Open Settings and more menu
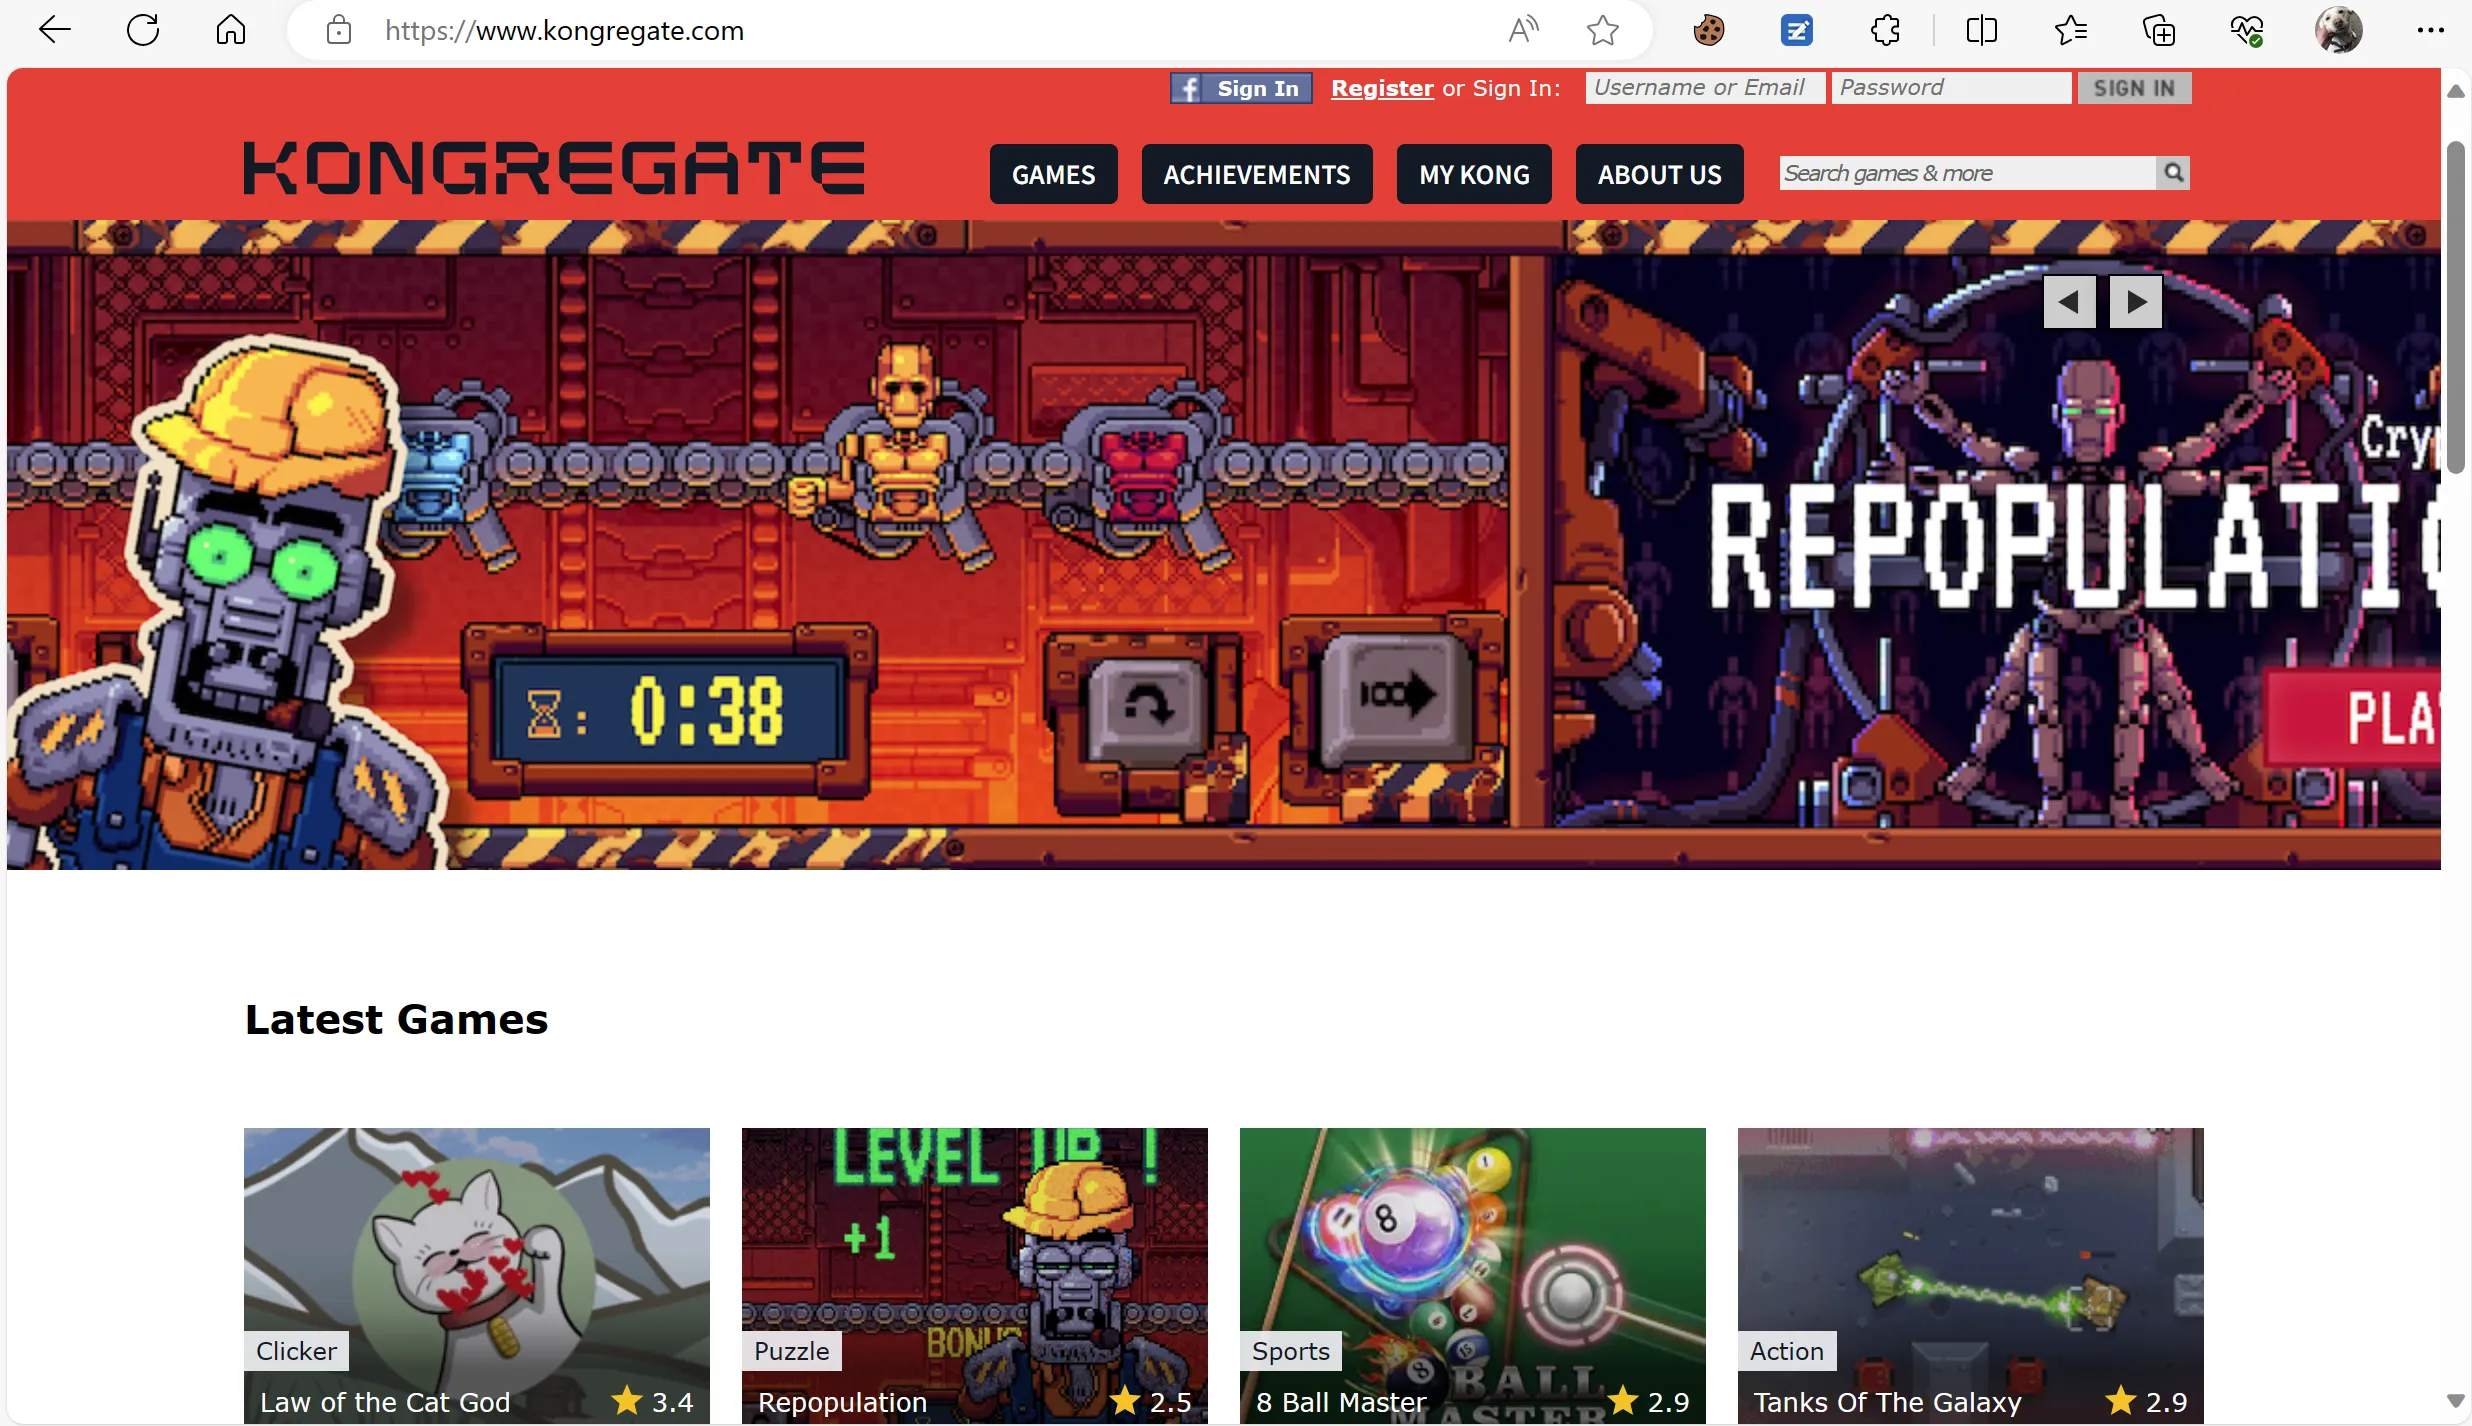 2430,30
